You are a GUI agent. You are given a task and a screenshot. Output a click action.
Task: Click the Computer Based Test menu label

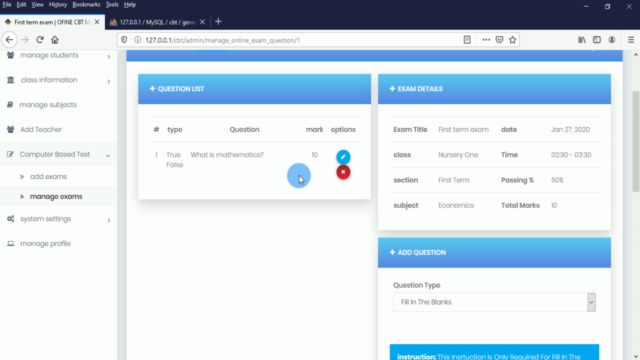pos(55,154)
